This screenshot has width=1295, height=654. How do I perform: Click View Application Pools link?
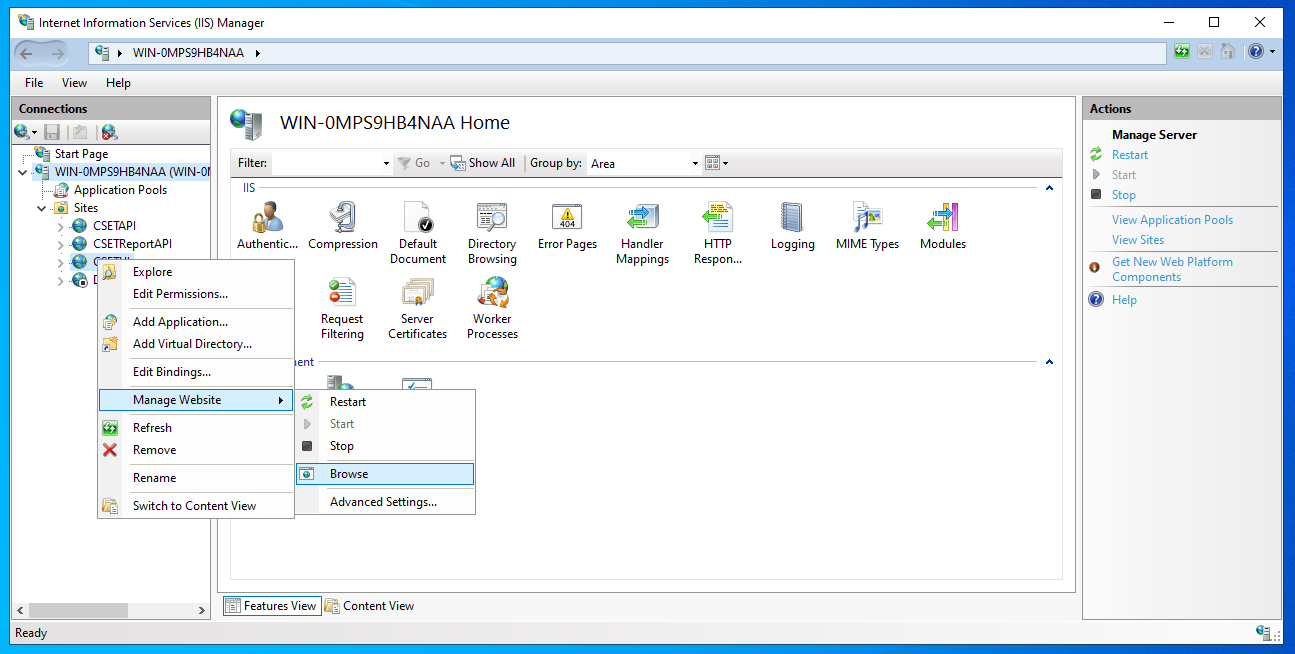[1172, 220]
